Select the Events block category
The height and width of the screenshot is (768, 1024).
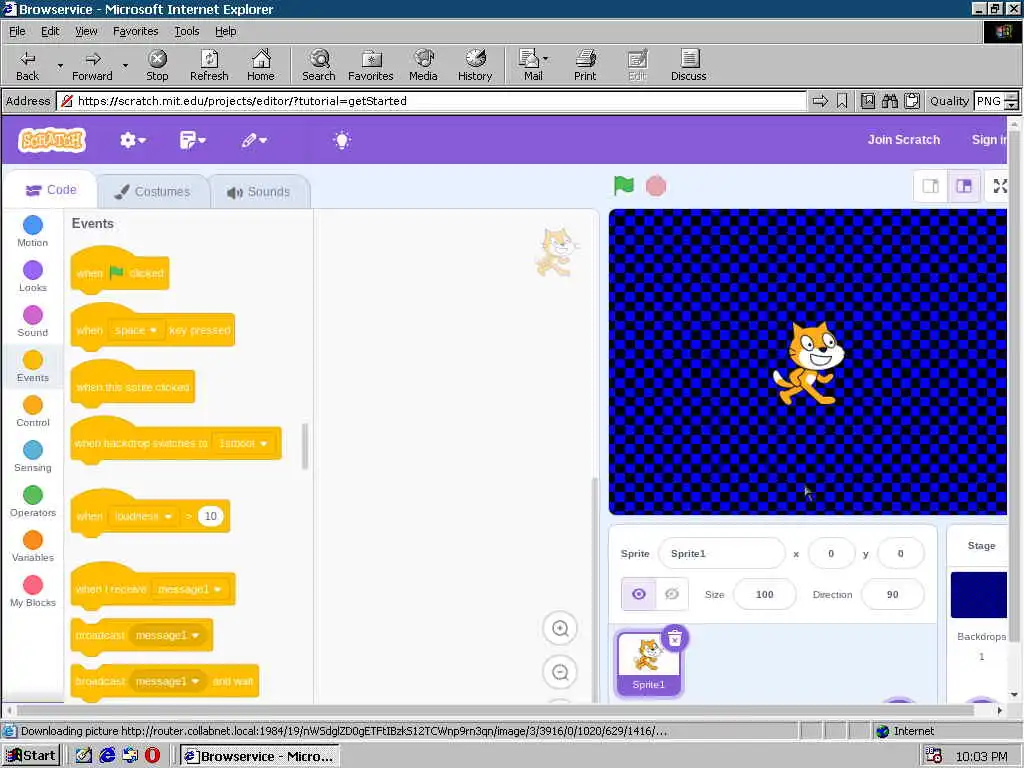pos(33,366)
